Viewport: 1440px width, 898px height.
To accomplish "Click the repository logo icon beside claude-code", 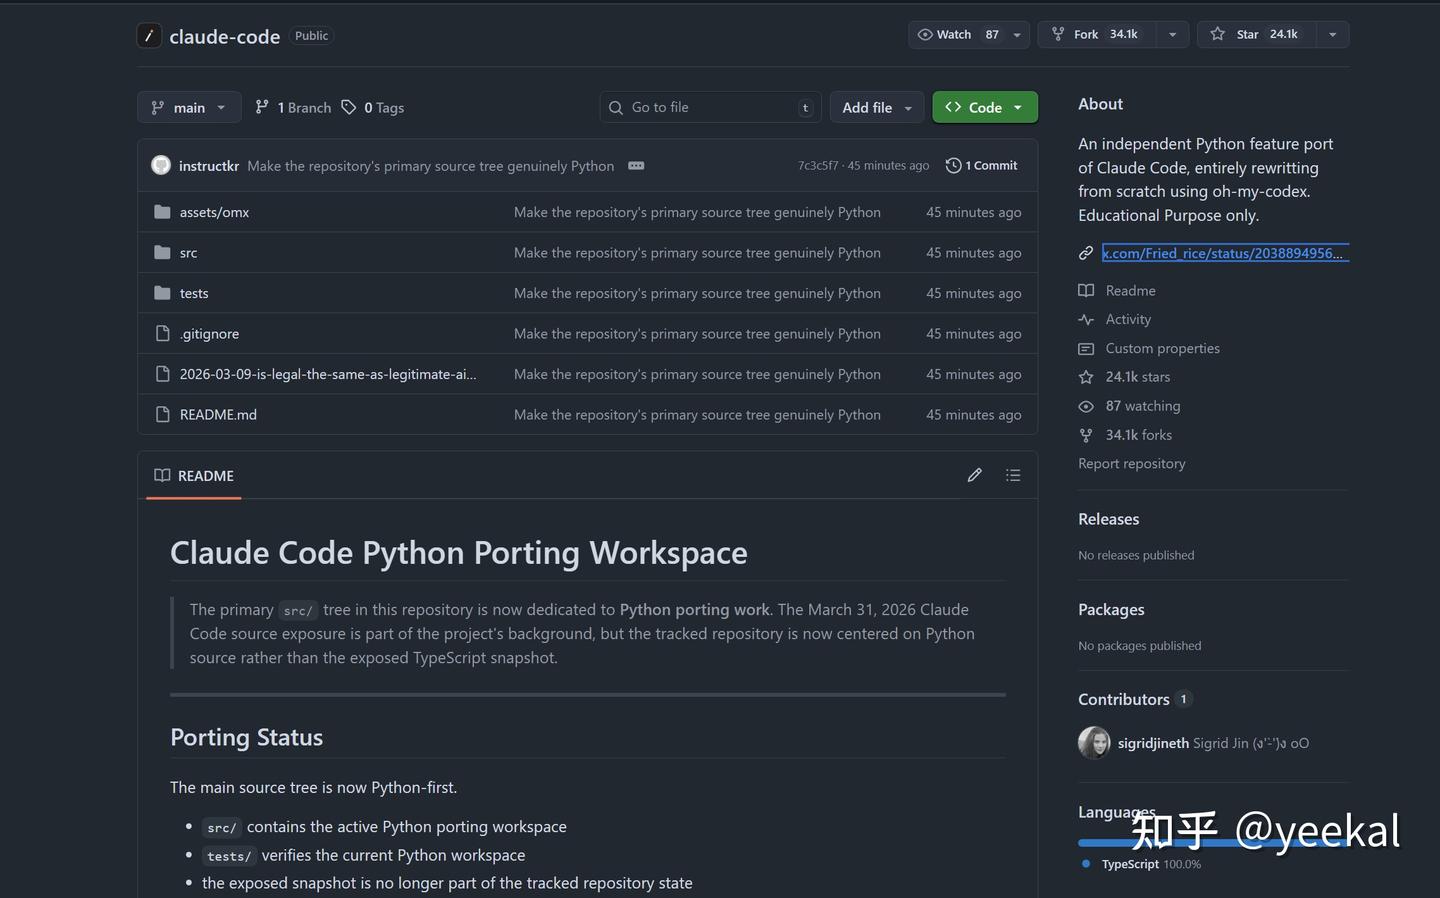I will pyautogui.click(x=149, y=36).
